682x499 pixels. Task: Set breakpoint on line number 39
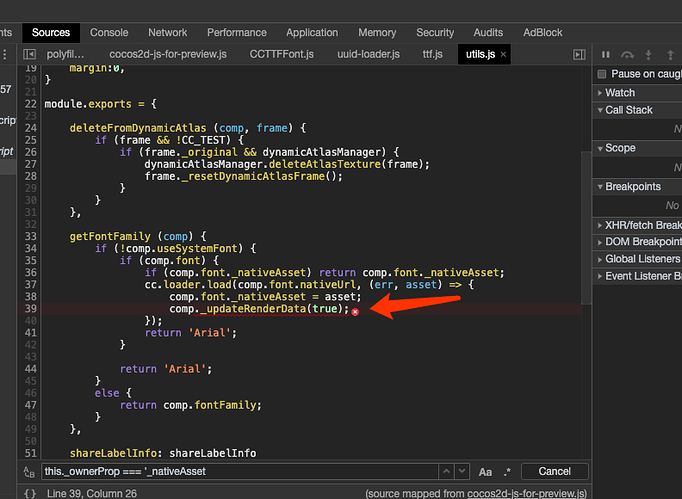pos(30,309)
